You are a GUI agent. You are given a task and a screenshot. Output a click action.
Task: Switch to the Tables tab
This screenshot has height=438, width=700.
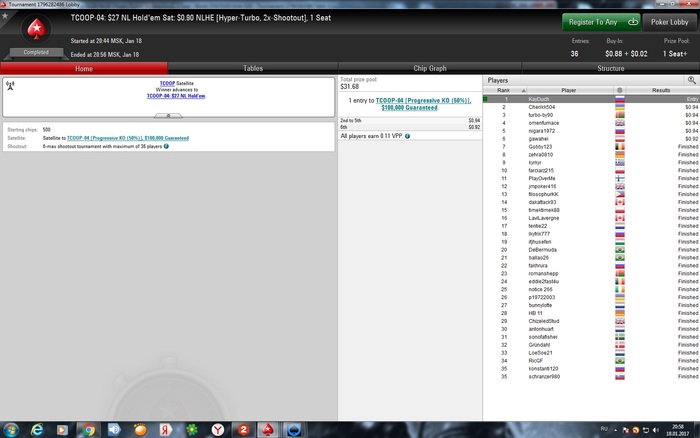(253, 68)
